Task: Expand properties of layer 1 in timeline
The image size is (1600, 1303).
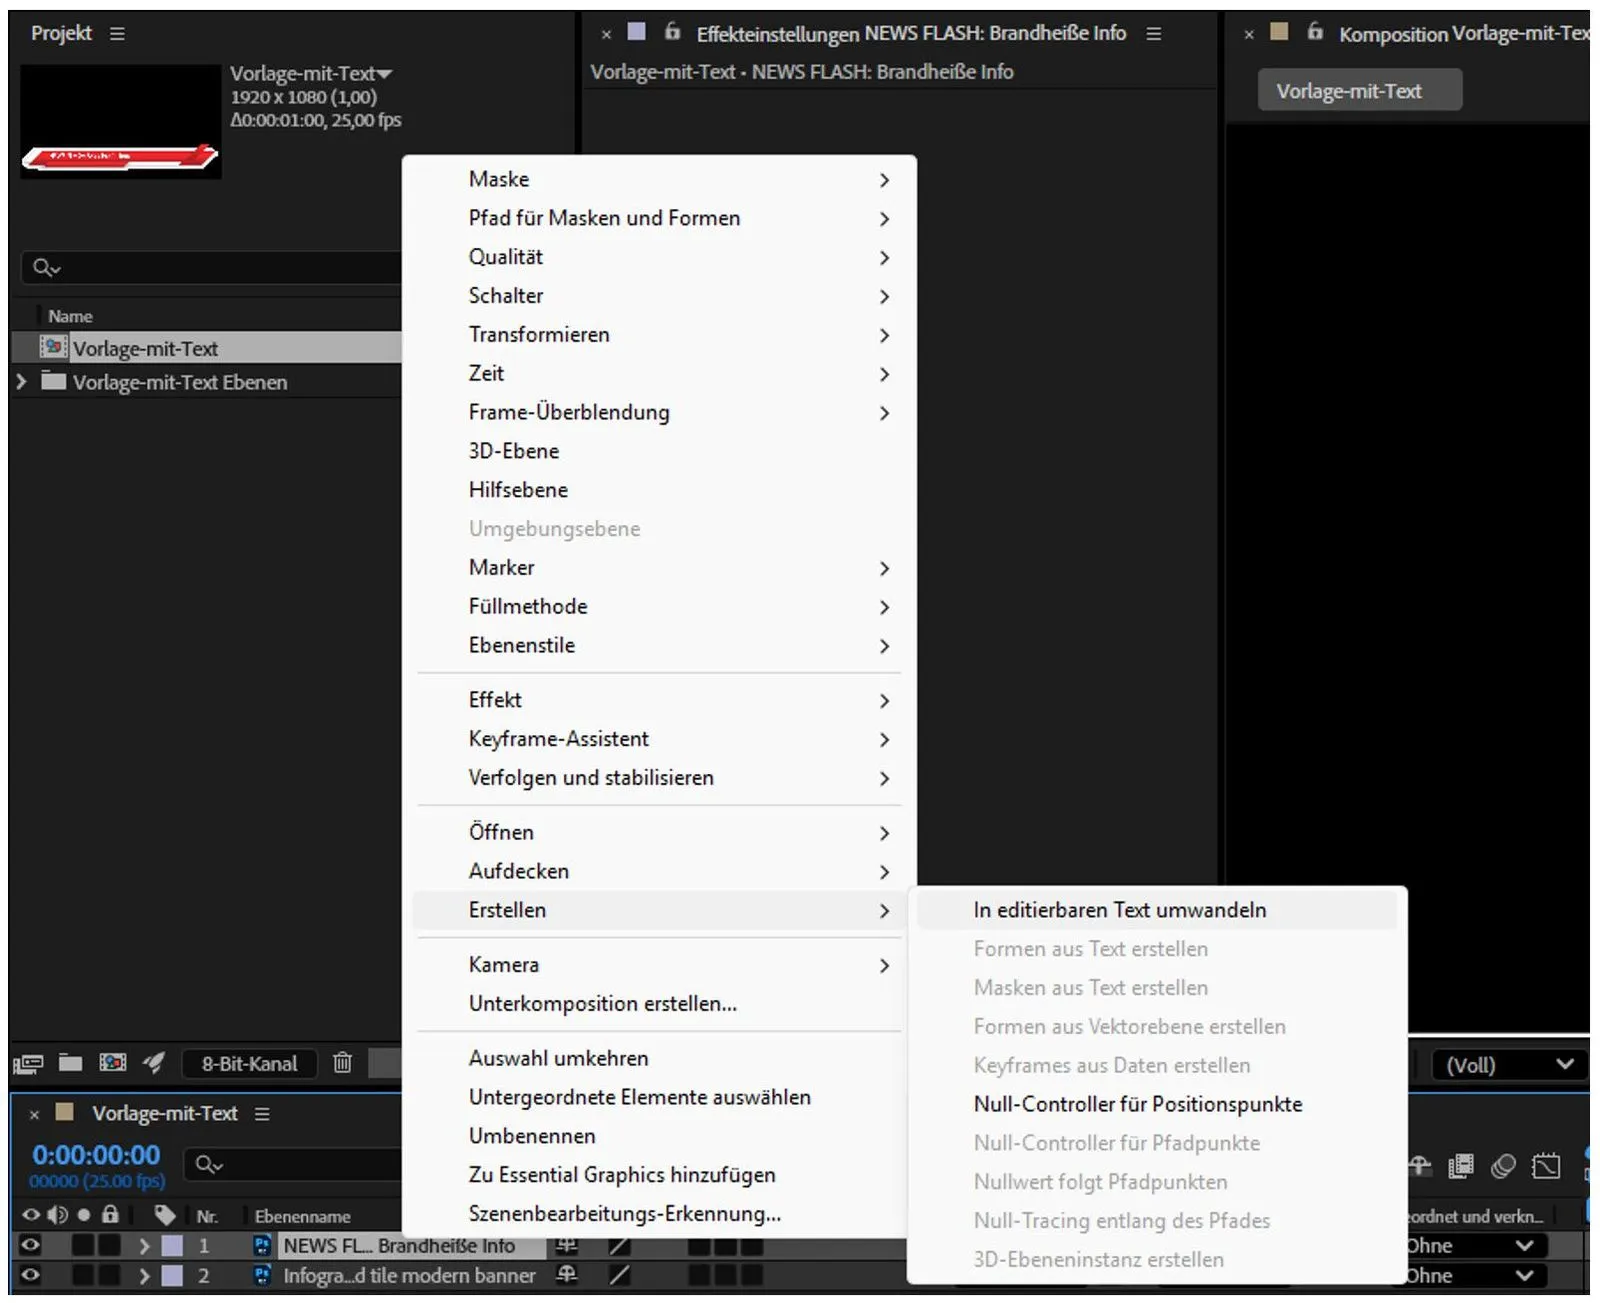Action: tap(144, 1246)
